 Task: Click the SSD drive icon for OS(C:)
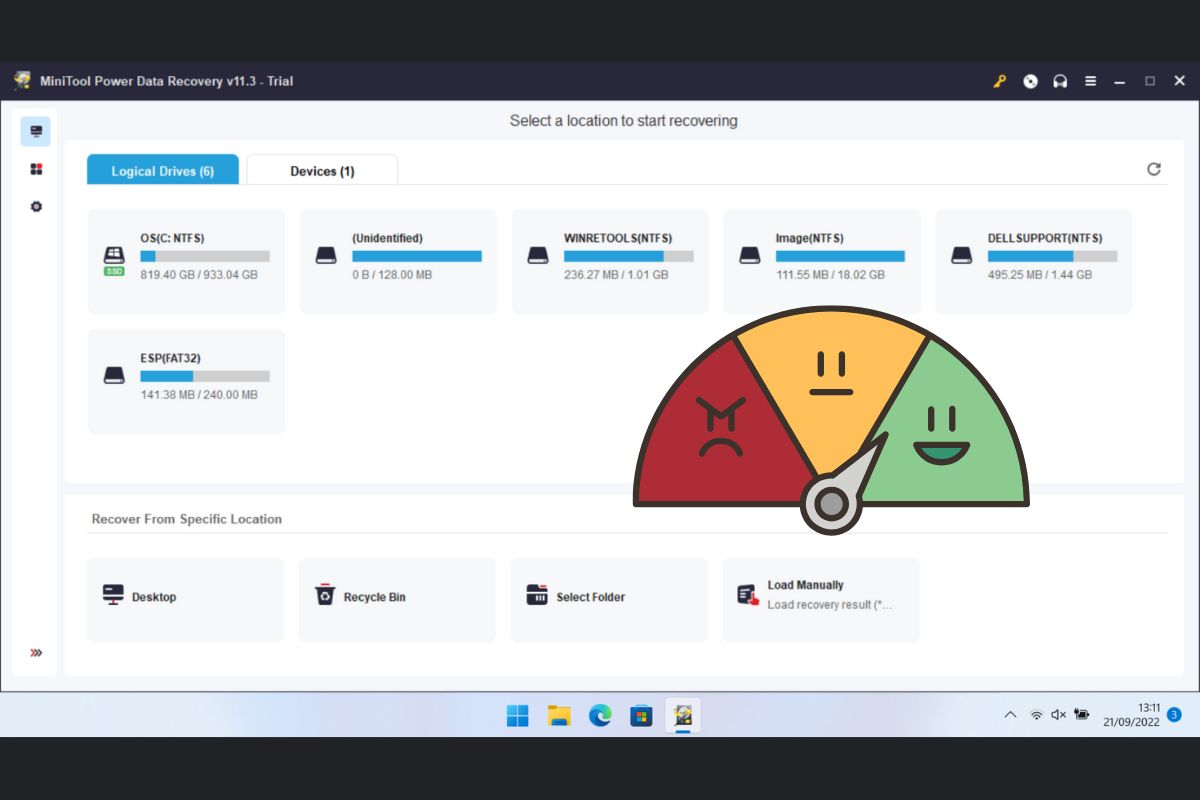click(x=114, y=260)
